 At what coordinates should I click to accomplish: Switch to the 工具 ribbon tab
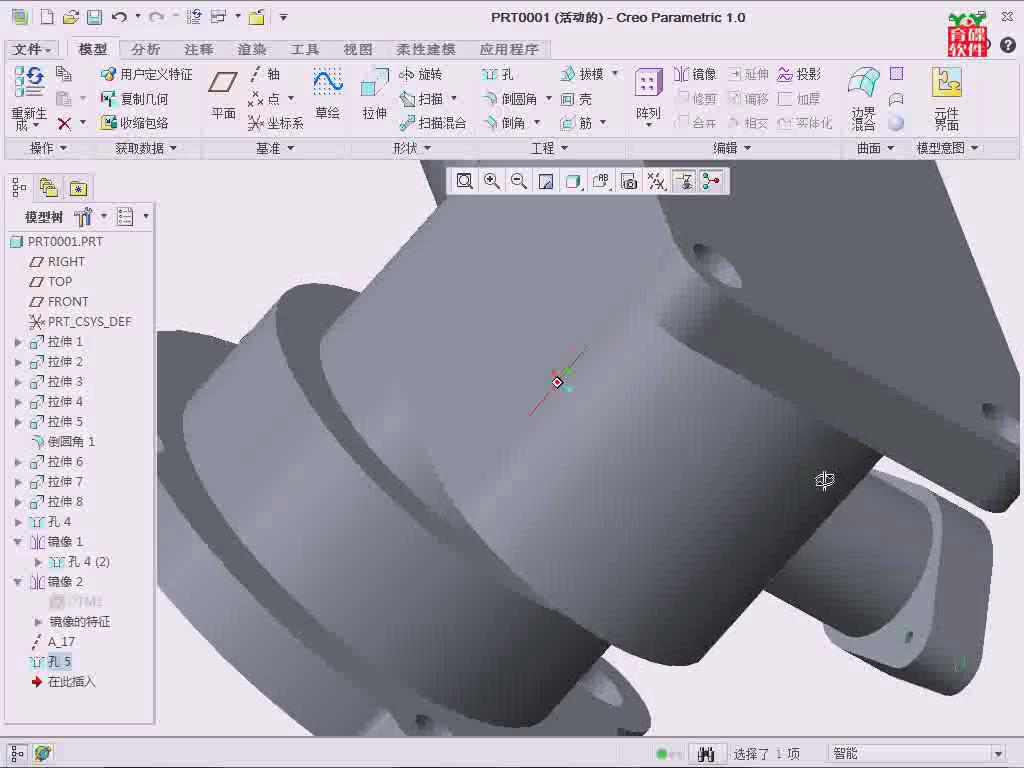[x=304, y=49]
